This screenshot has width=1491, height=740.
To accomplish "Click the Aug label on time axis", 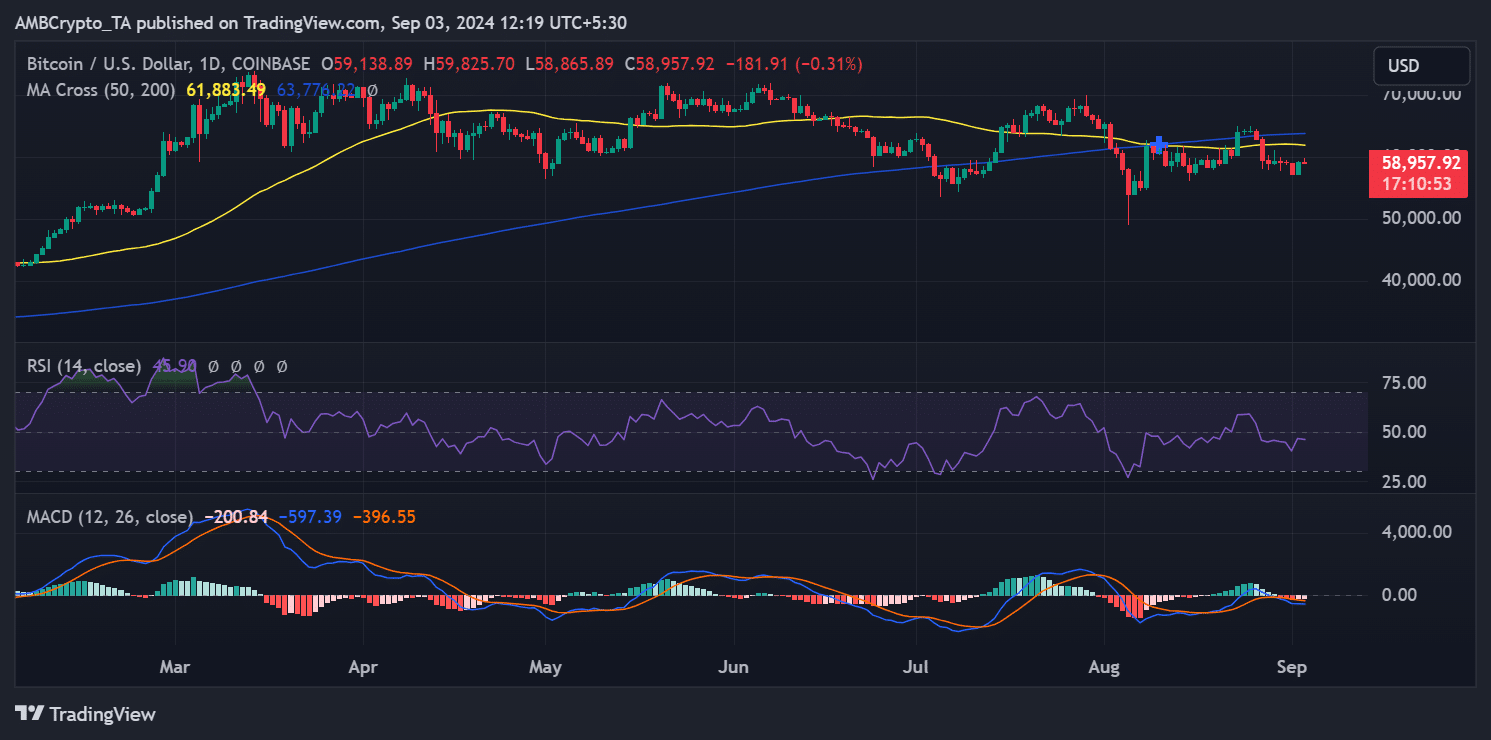I will point(1105,666).
